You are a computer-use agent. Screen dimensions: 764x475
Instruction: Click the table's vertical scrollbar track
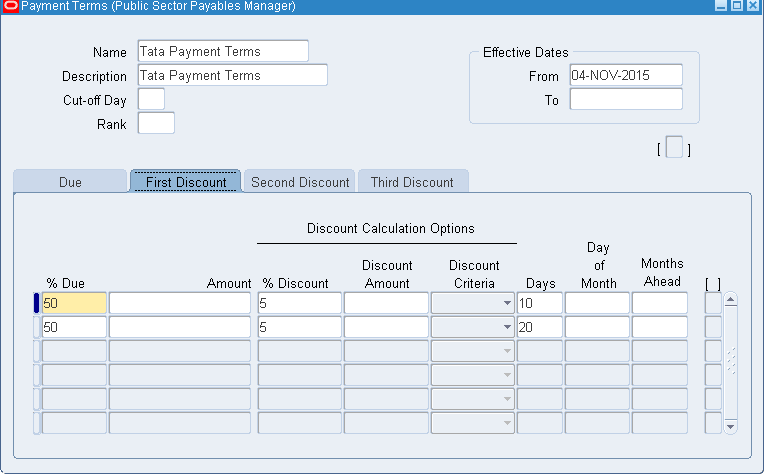730,360
